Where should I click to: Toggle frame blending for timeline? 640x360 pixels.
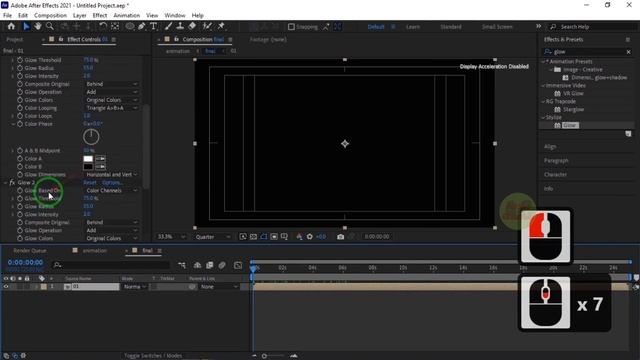tap(209, 265)
